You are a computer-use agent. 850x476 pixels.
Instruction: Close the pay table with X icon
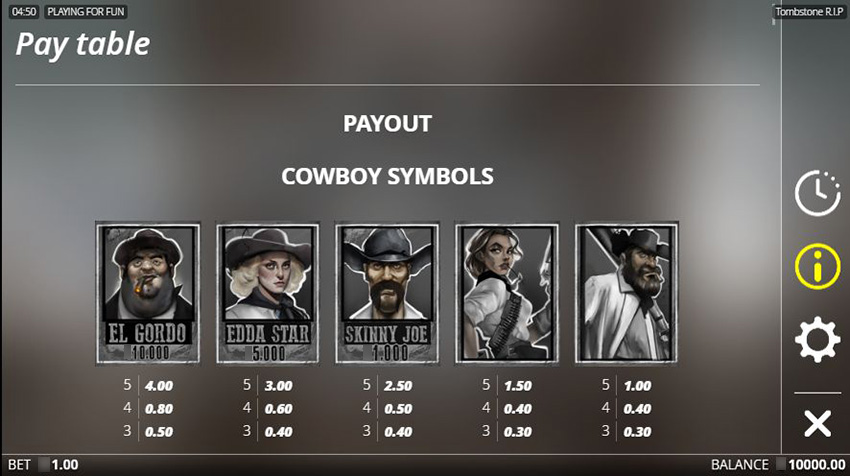pyautogui.click(x=817, y=423)
